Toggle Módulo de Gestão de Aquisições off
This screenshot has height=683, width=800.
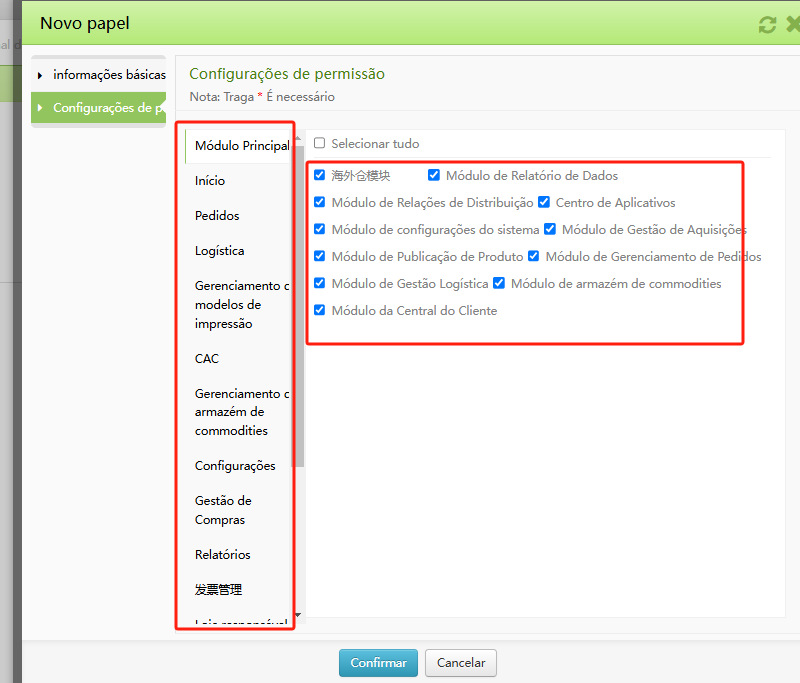(549, 229)
